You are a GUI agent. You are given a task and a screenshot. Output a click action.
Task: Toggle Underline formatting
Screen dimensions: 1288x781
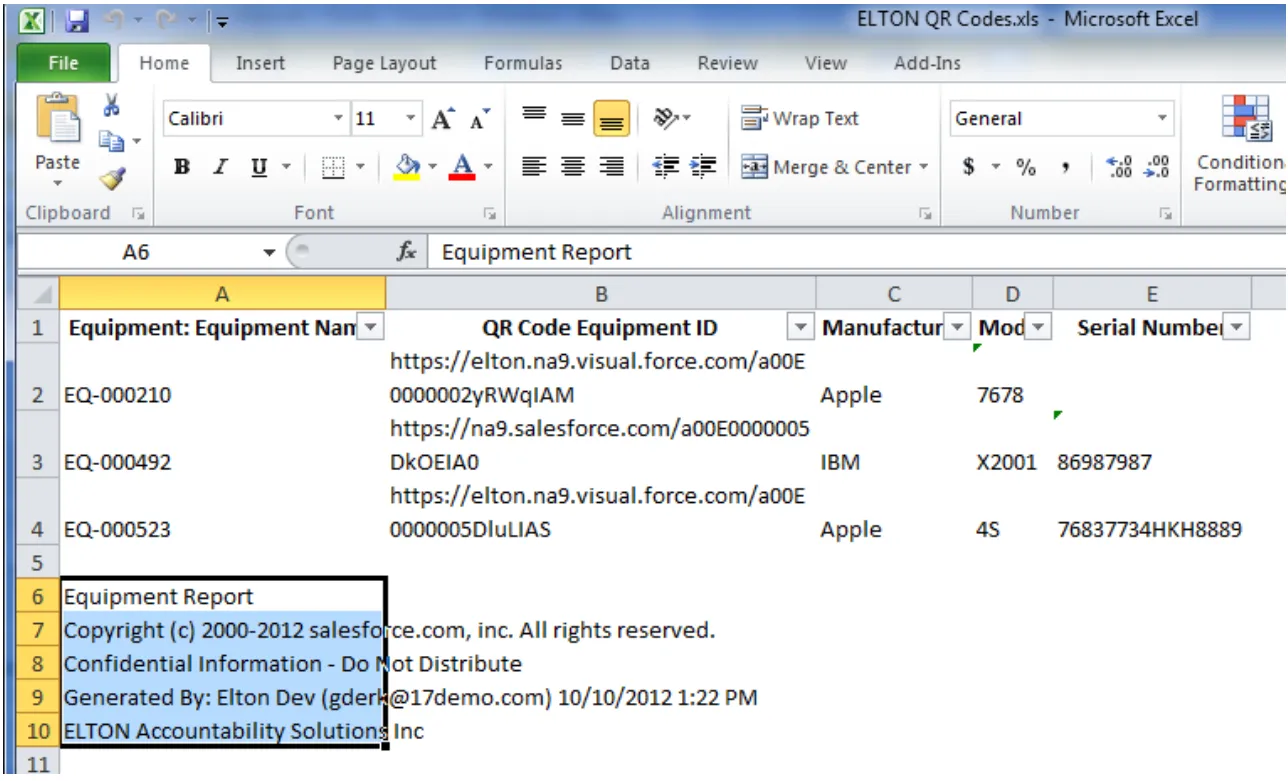[259, 167]
